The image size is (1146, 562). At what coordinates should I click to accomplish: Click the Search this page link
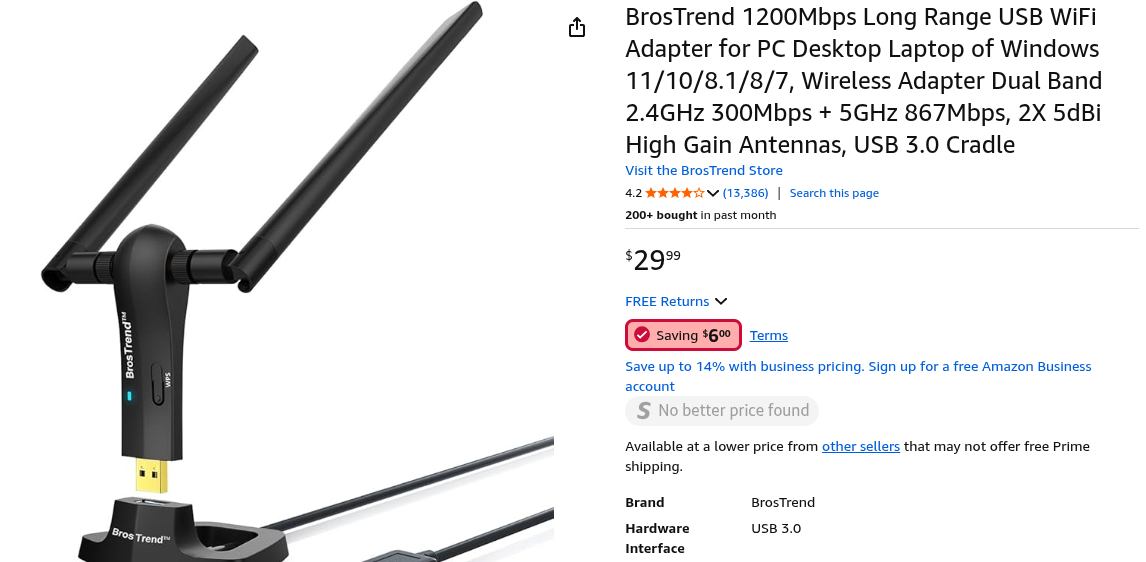point(834,193)
